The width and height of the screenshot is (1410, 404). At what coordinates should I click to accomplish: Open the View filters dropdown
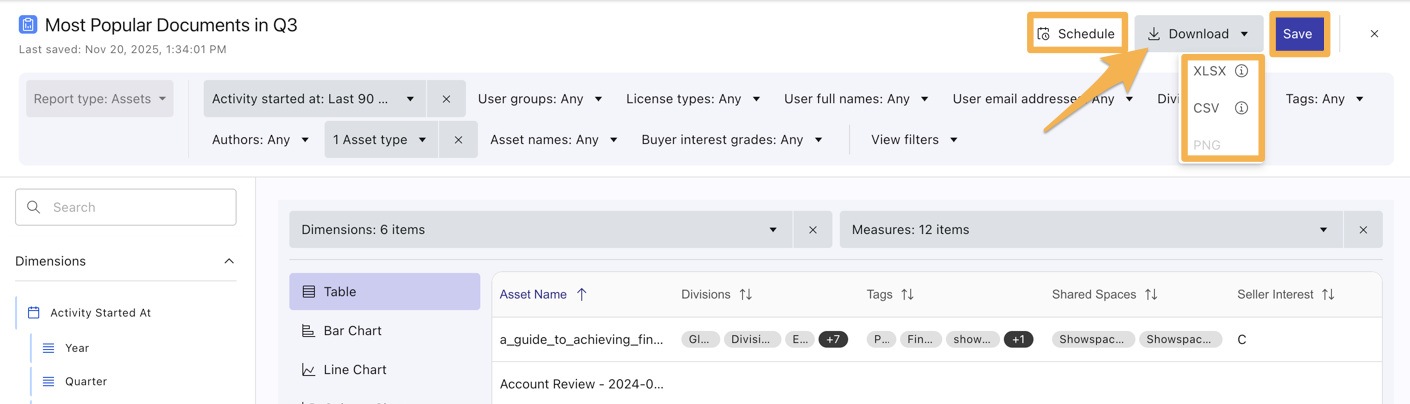click(x=914, y=140)
